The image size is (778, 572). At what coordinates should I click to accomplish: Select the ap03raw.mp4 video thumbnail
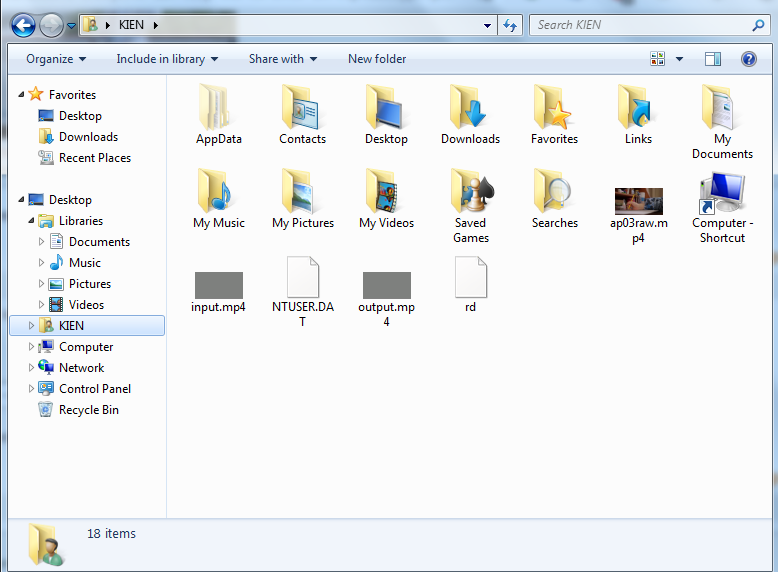[639, 201]
